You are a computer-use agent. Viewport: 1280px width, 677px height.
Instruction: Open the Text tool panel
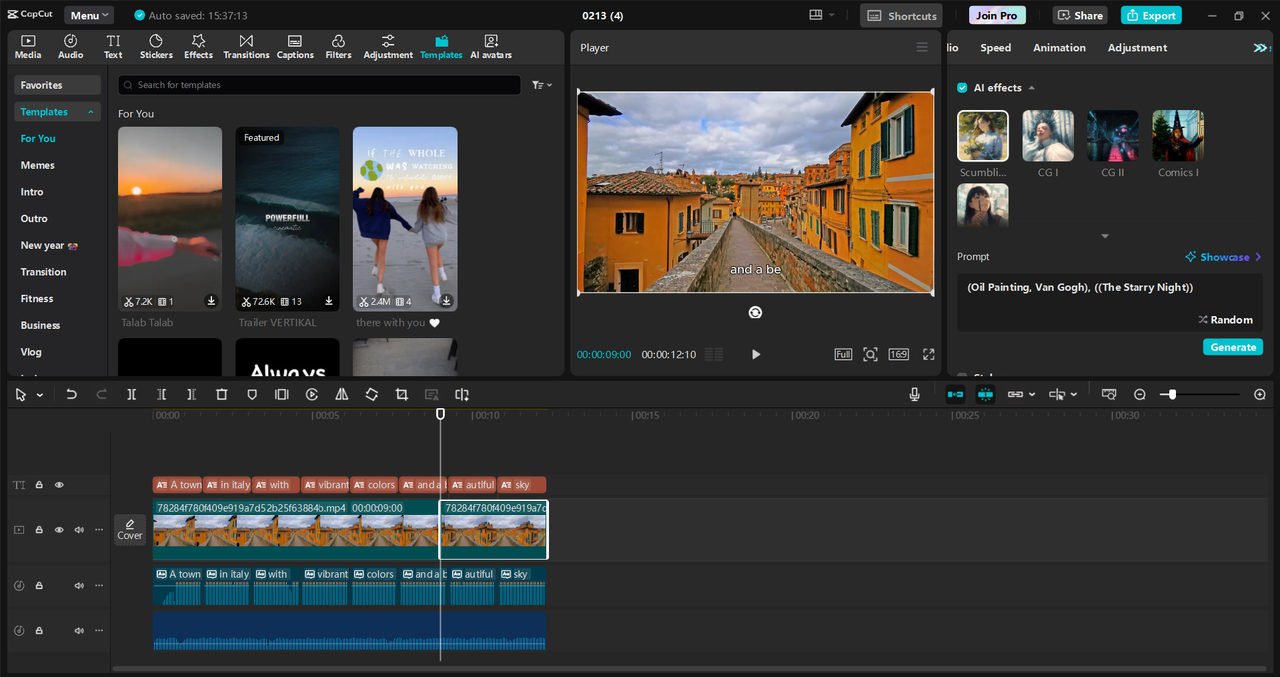tap(113, 47)
